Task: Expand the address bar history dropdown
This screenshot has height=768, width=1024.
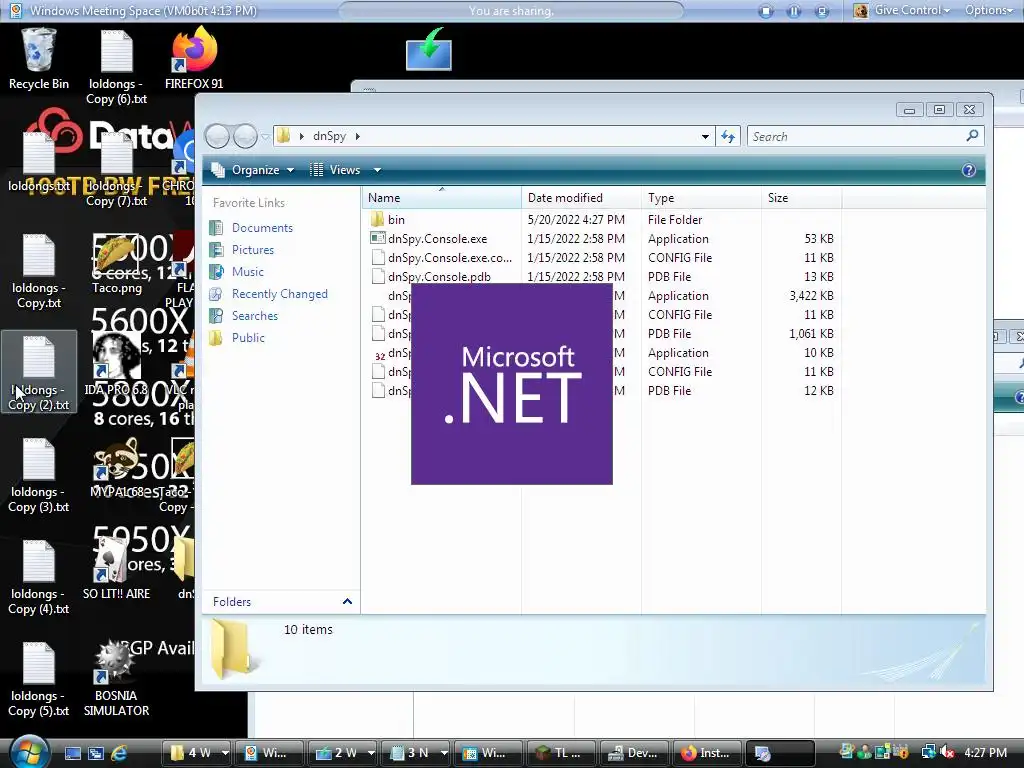Action: [x=705, y=136]
